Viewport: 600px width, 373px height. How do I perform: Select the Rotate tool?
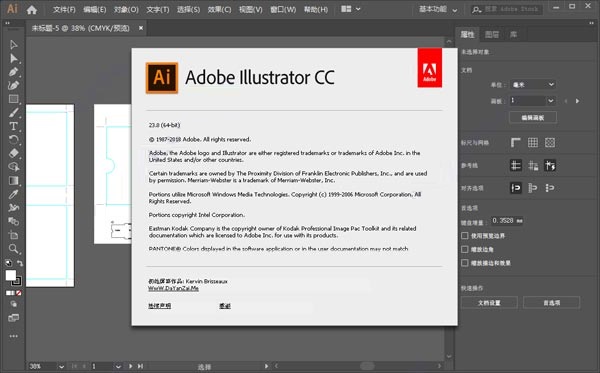coord(13,140)
